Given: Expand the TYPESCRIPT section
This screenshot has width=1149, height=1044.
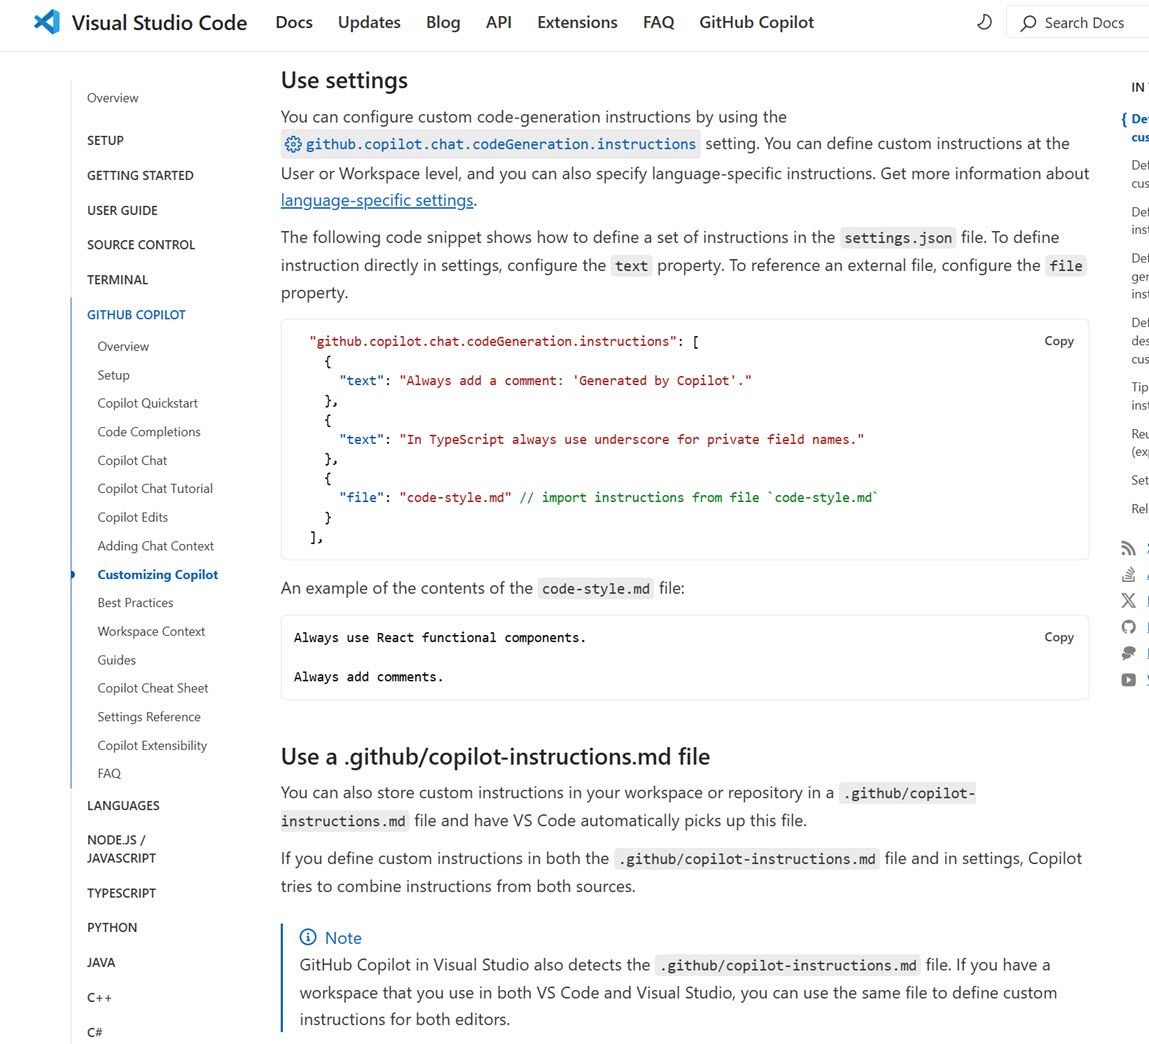Looking at the screenshot, I should click(121, 892).
